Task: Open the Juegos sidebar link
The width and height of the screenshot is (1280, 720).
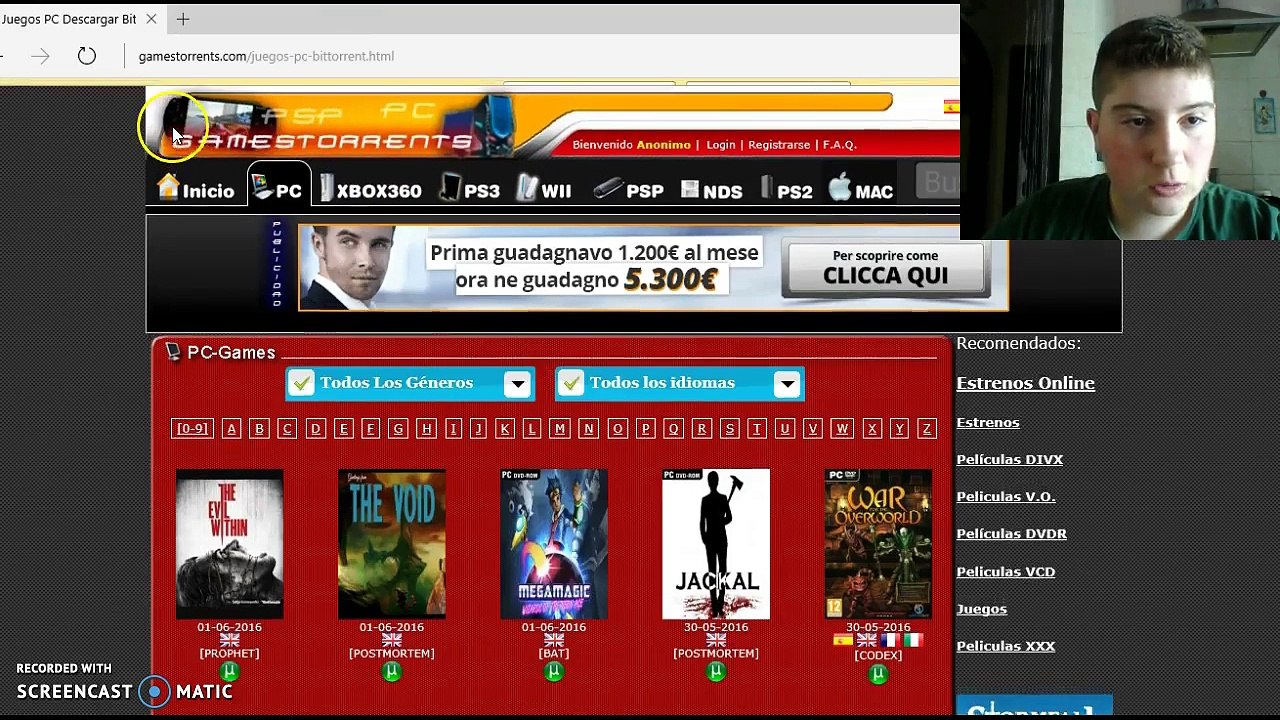Action: (981, 609)
